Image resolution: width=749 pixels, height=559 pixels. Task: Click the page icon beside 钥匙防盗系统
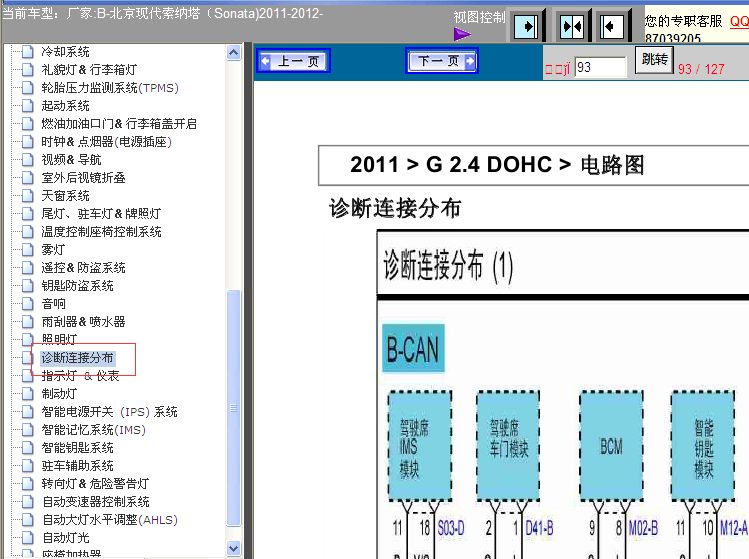pyautogui.click(x=28, y=286)
